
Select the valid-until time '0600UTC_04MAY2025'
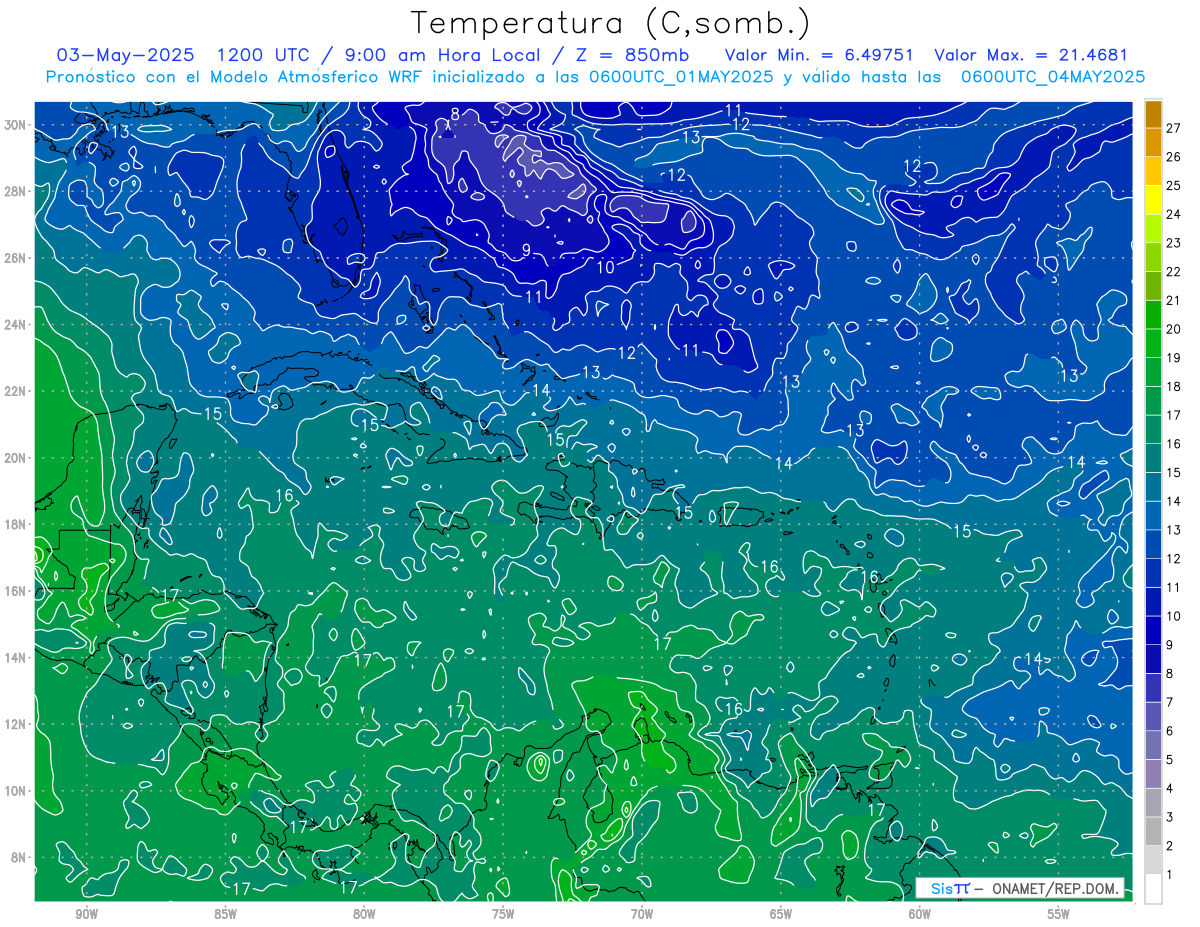point(1053,77)
